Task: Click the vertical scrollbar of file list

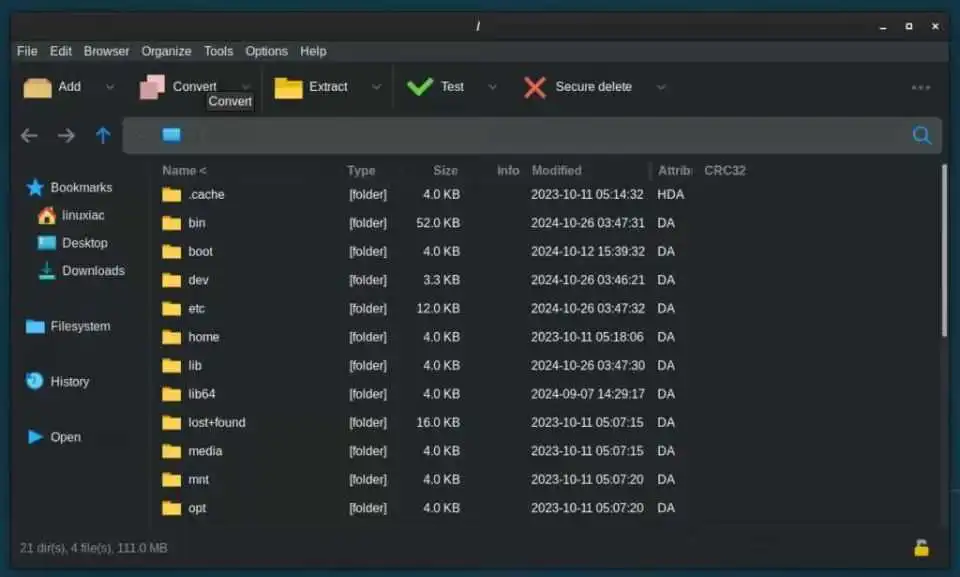Action: point(944,250)
